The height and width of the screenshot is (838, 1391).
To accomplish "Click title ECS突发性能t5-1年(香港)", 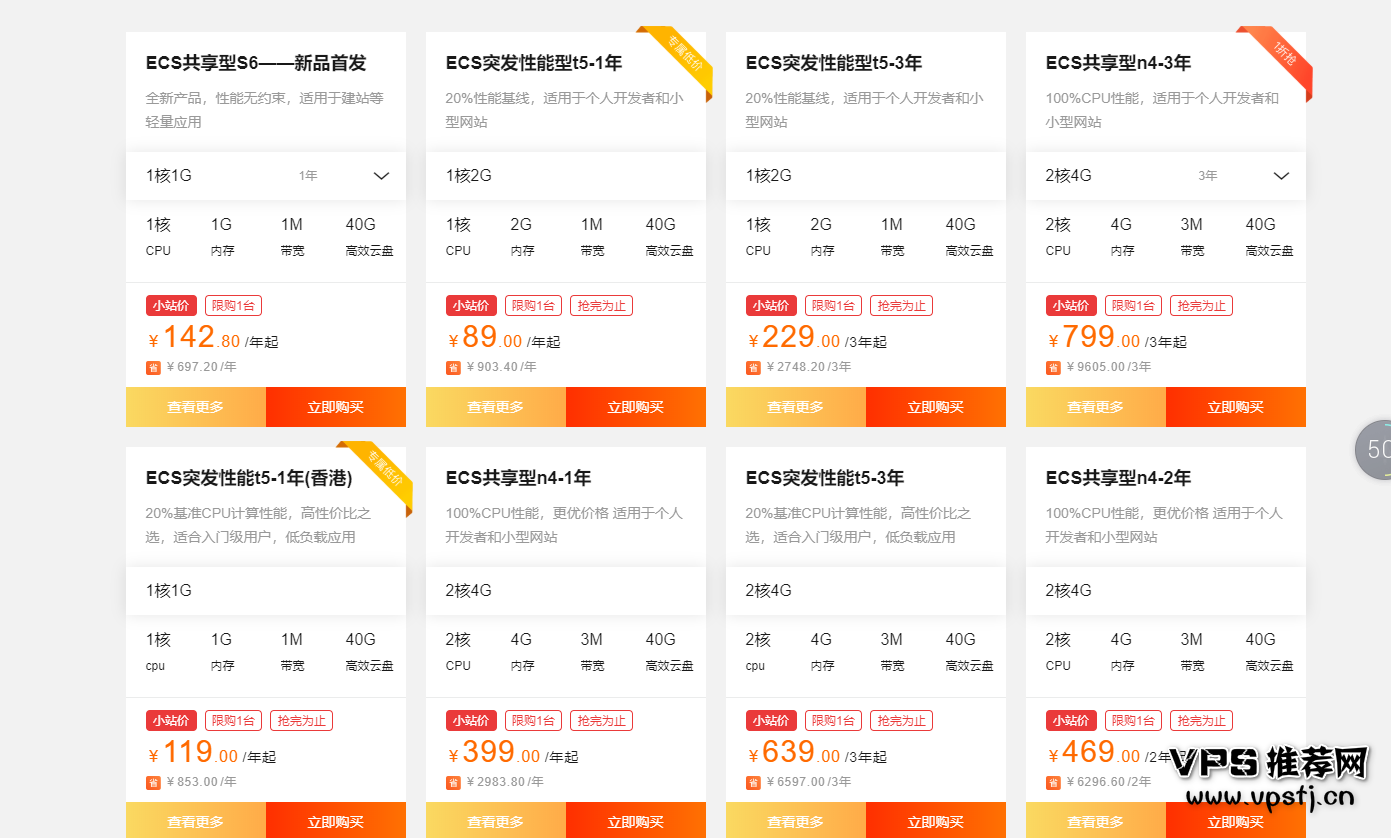I will pyautogui.click(x=249, y=478).
